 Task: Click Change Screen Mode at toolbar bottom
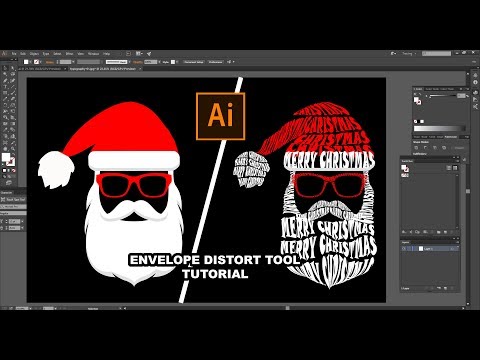tap(8, 182)
